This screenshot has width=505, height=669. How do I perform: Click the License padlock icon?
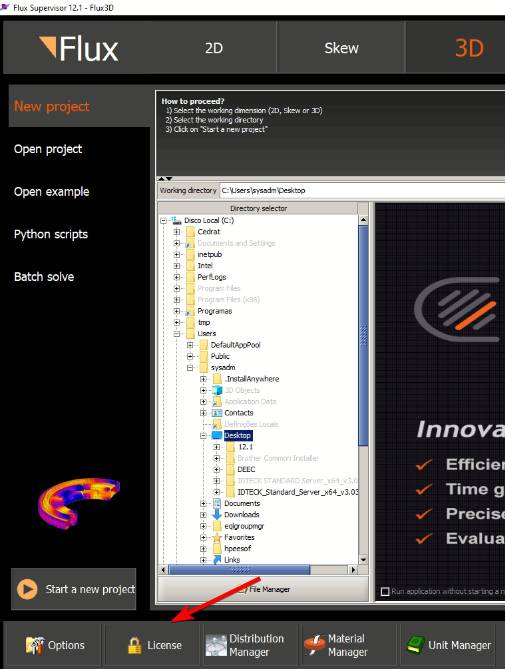(x=134, y=646)
